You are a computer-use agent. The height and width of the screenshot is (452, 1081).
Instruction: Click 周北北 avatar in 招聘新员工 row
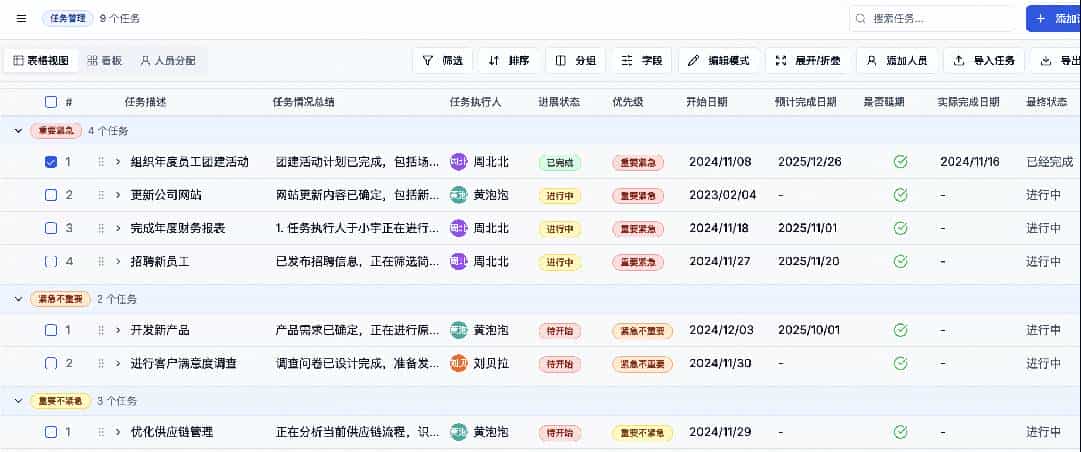click(x=458, y=261)
